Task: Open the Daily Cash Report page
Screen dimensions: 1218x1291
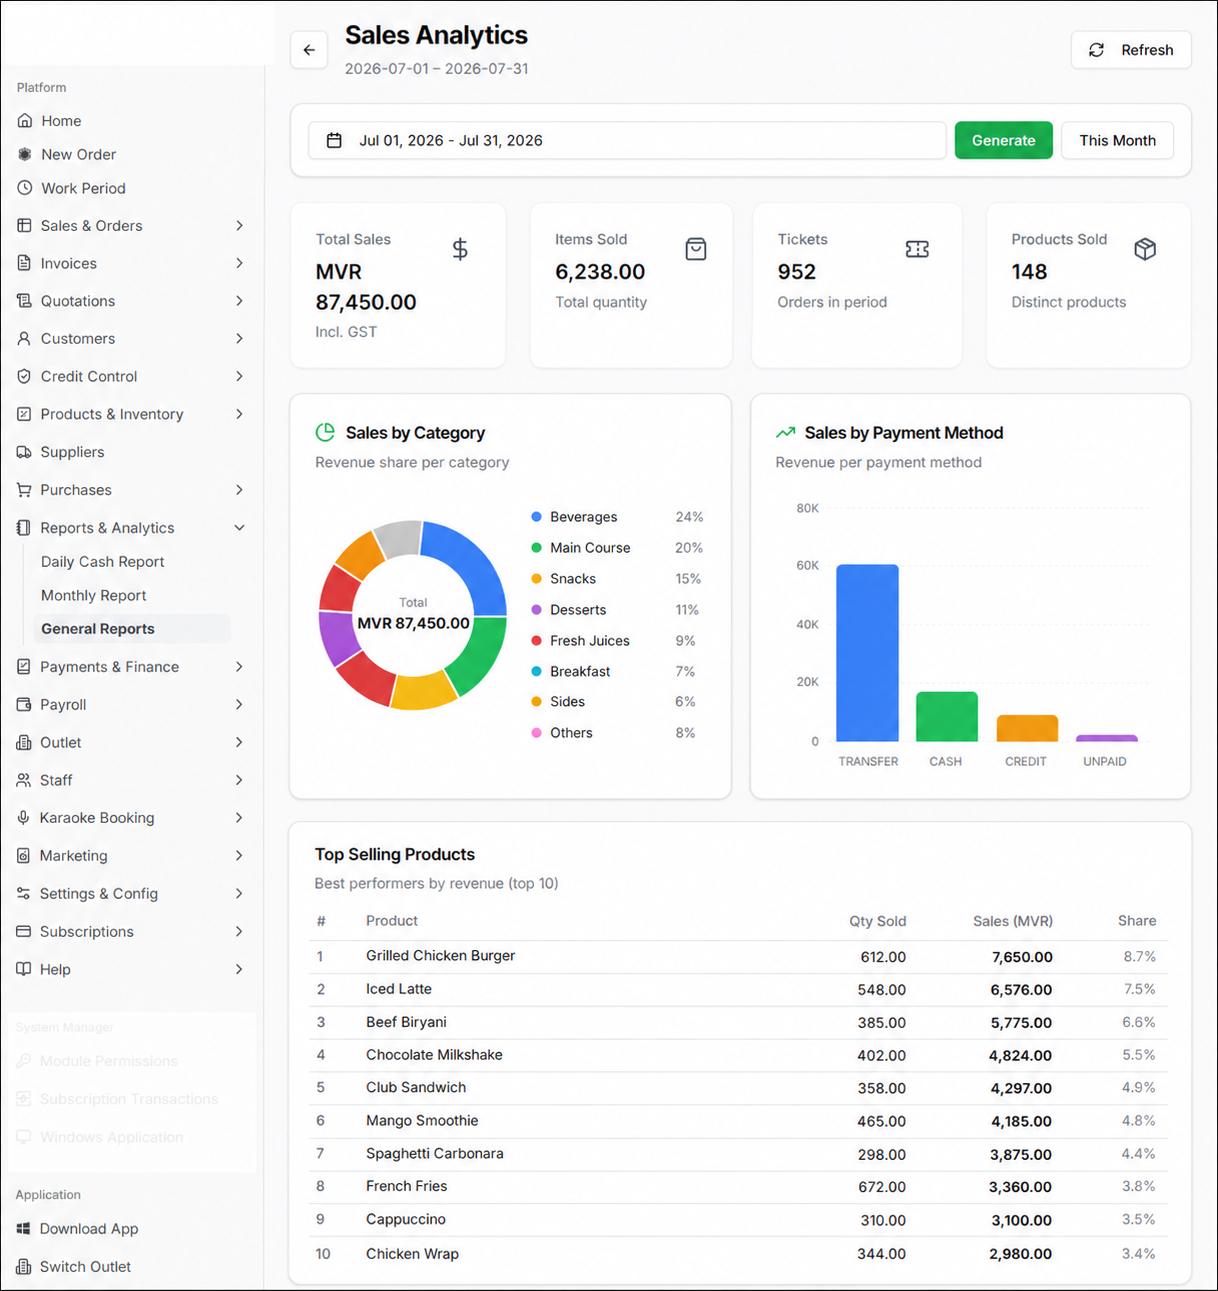Action: pos(102,562)
